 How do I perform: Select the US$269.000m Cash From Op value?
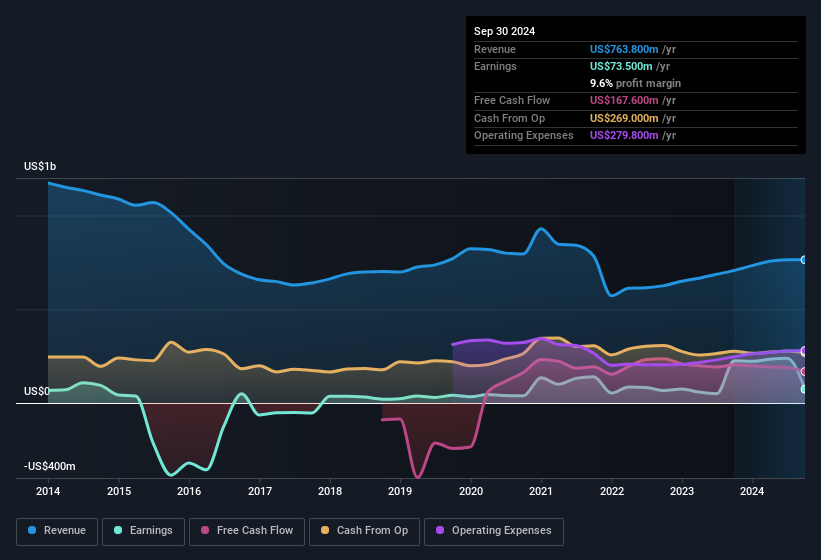tap(624, 118)
